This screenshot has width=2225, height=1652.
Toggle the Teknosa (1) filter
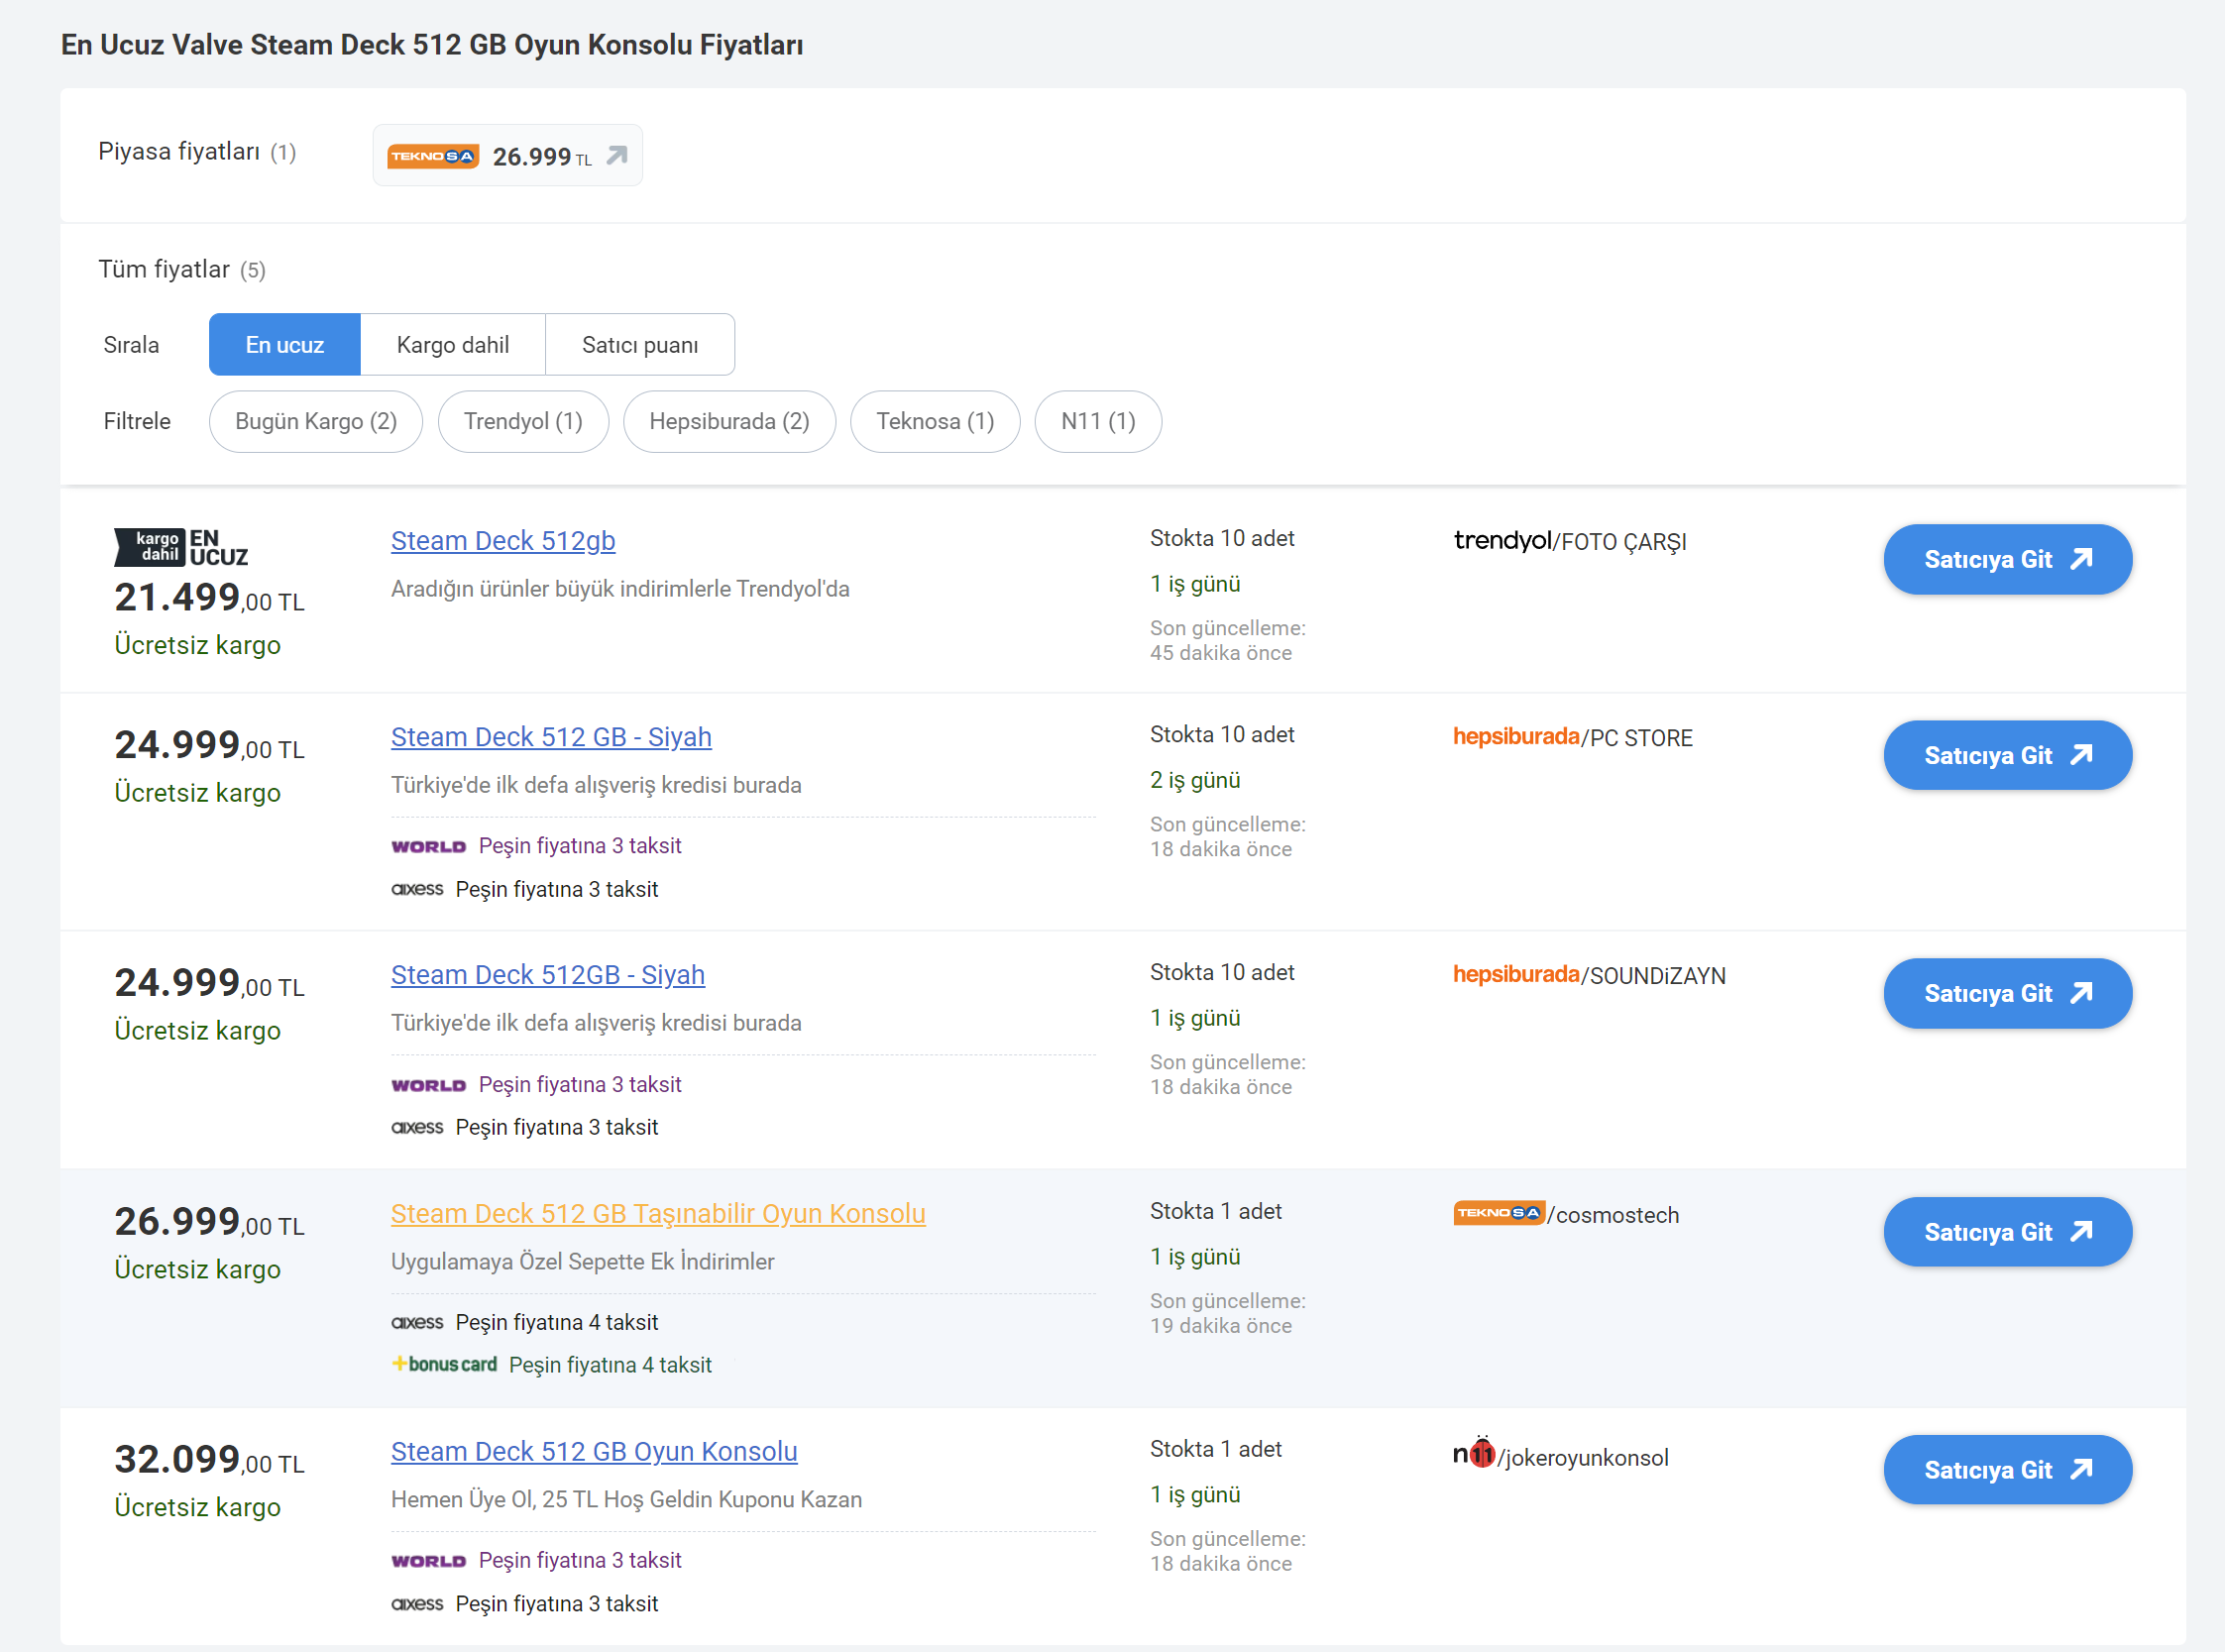coord(935,421)
